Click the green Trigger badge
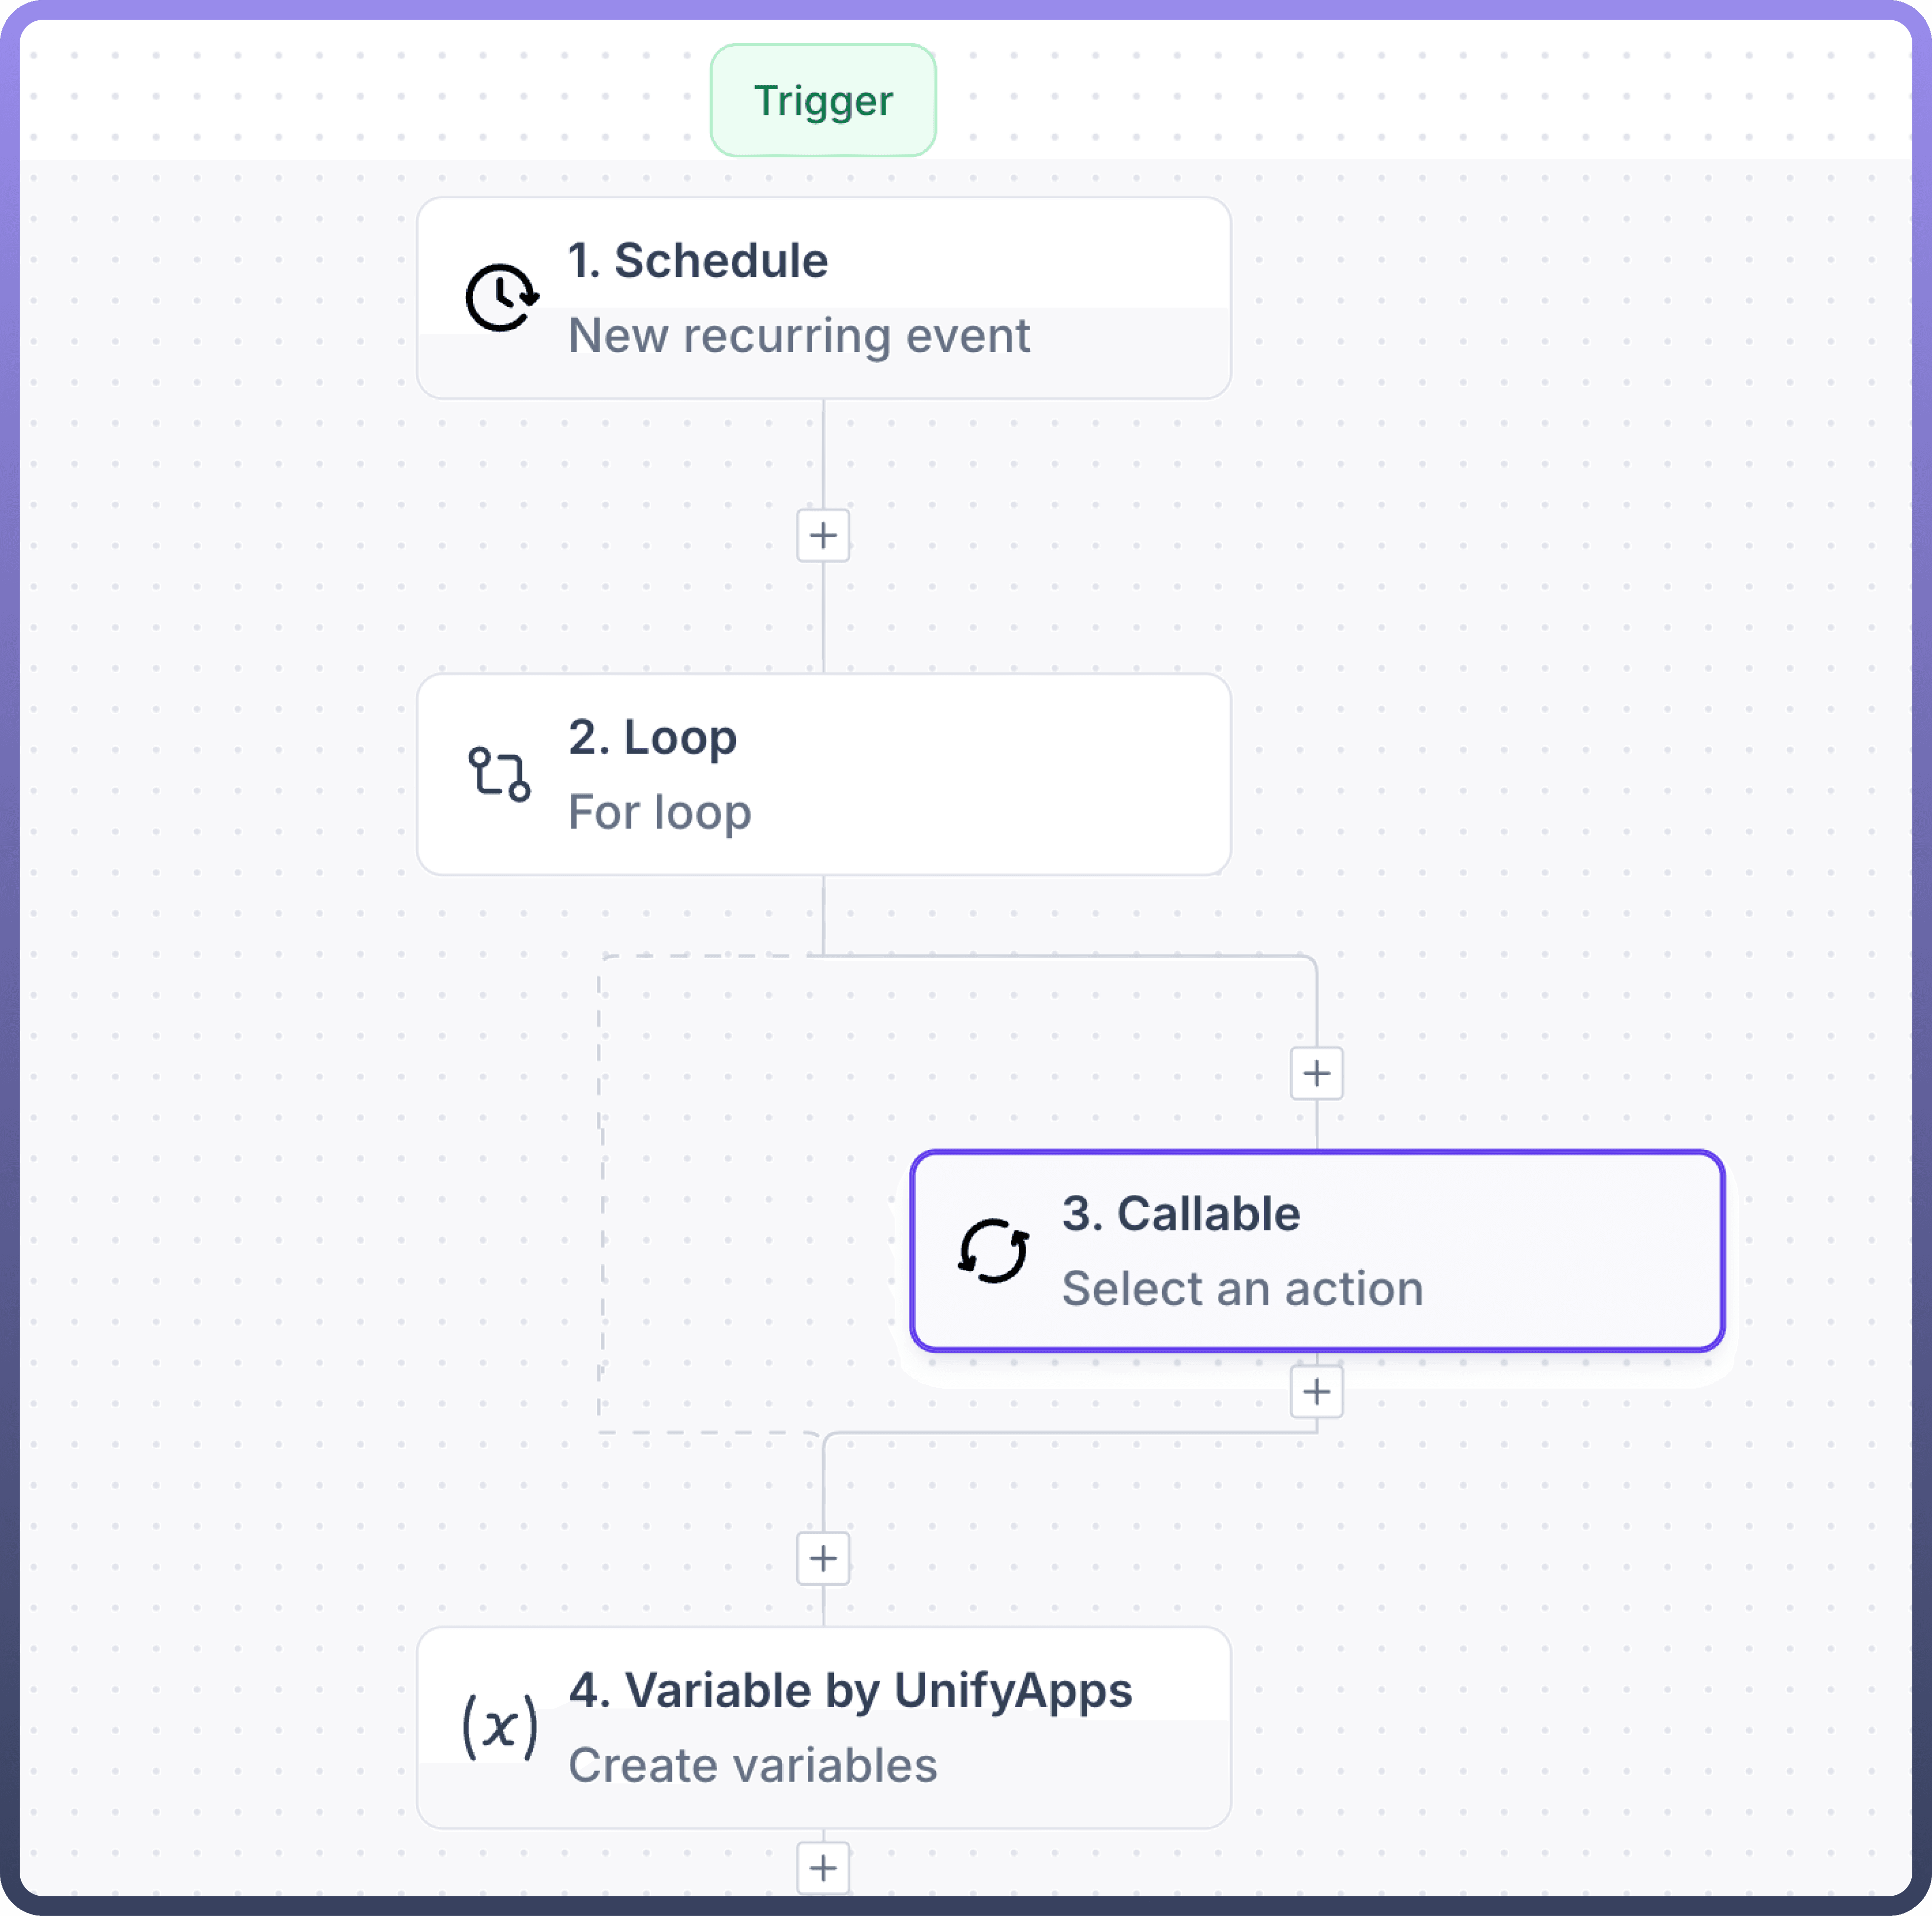This screenshot has height=1916, width=1932. (823, 101)
